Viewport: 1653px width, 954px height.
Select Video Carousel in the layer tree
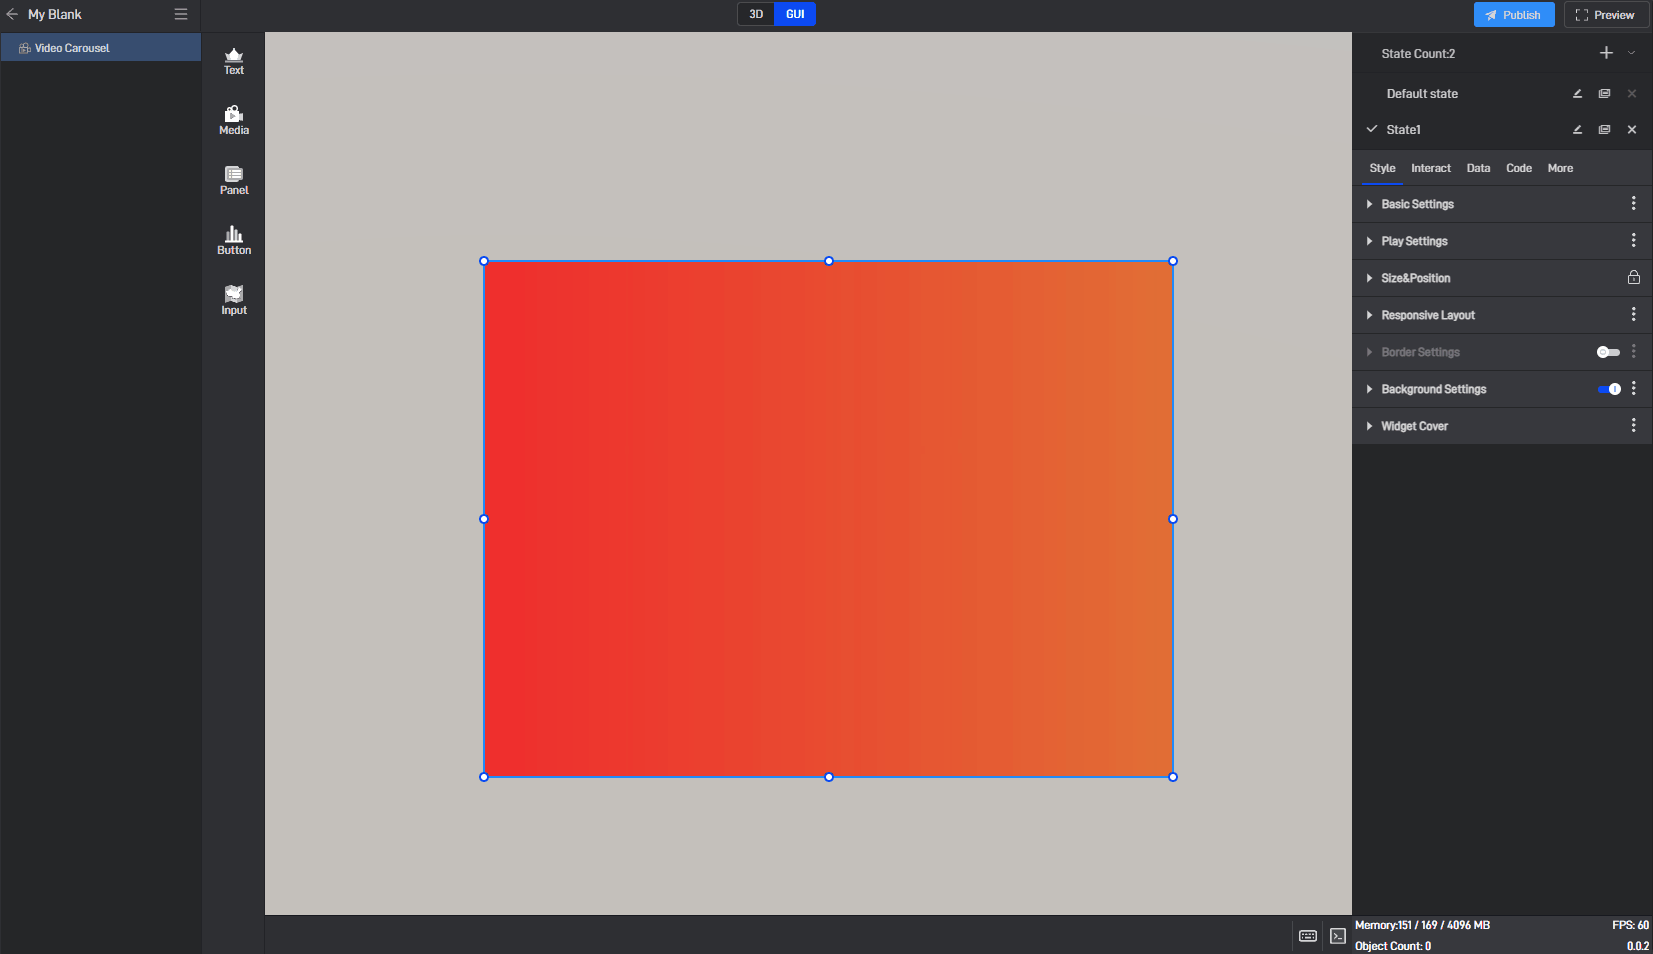[72, 48]
